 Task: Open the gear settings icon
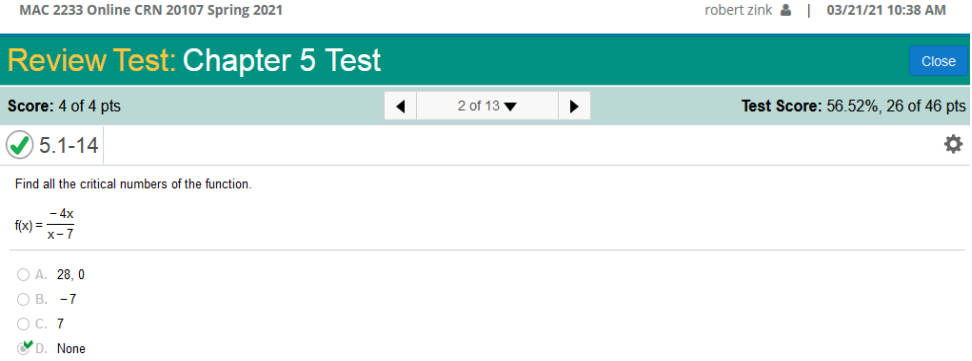[953, 145]
